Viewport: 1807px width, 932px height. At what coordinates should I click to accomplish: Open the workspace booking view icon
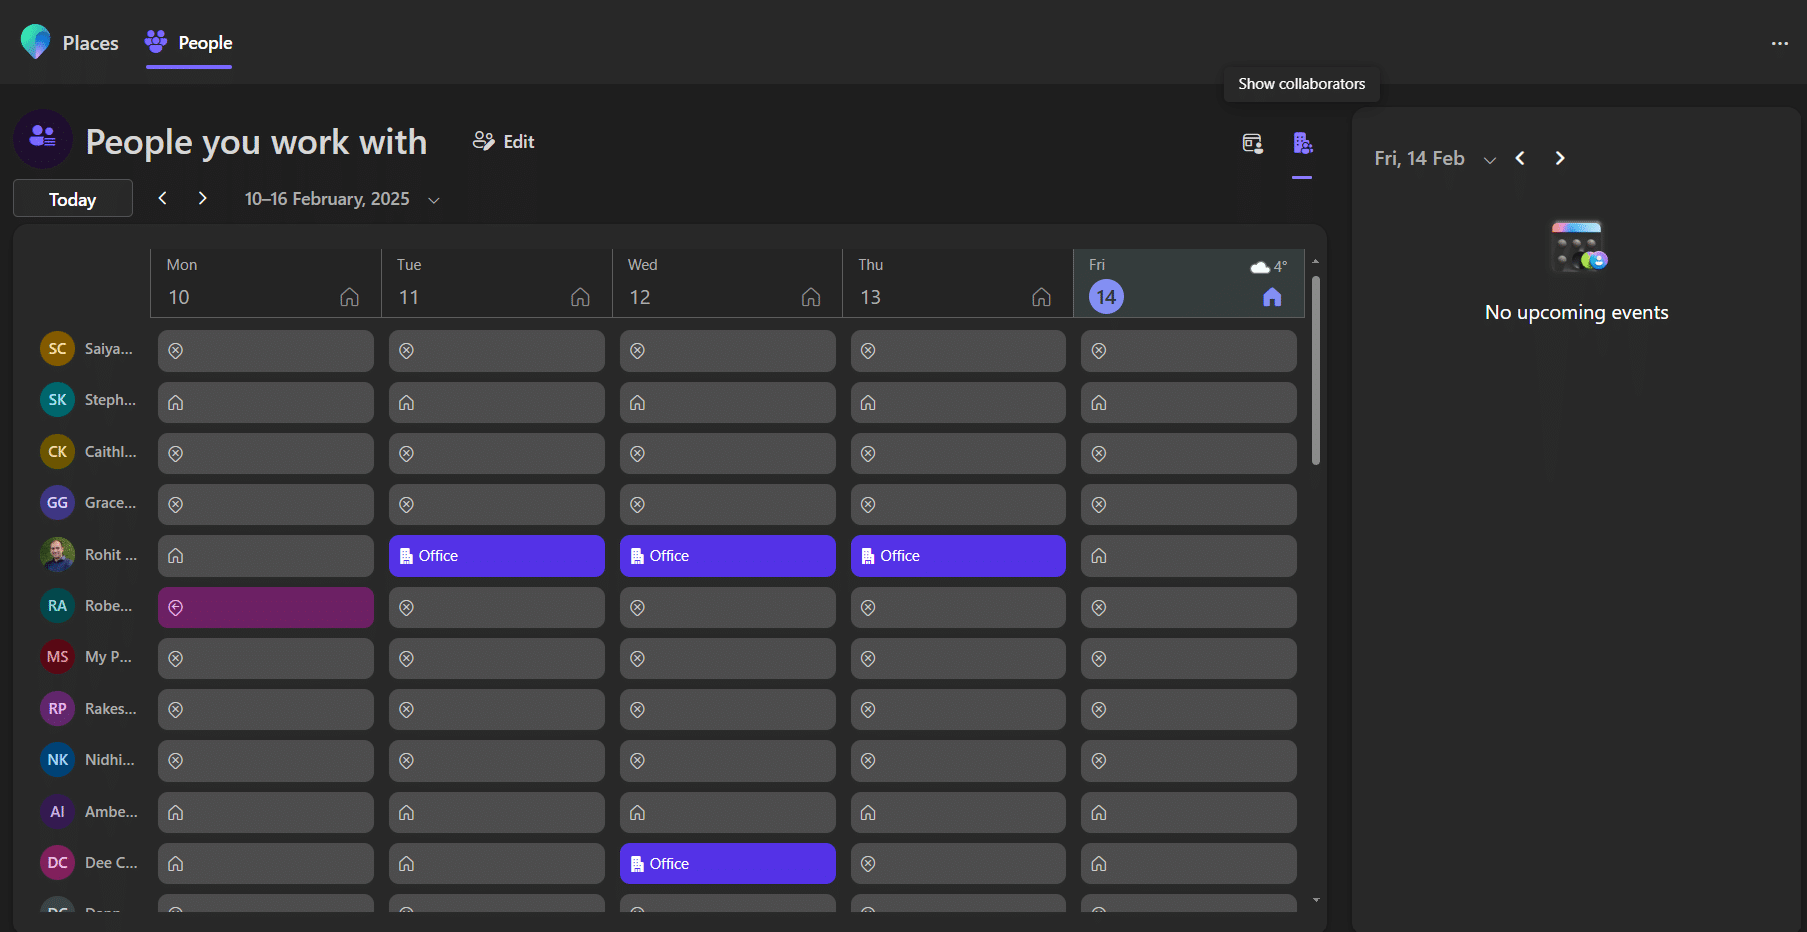pos(1252,143)
